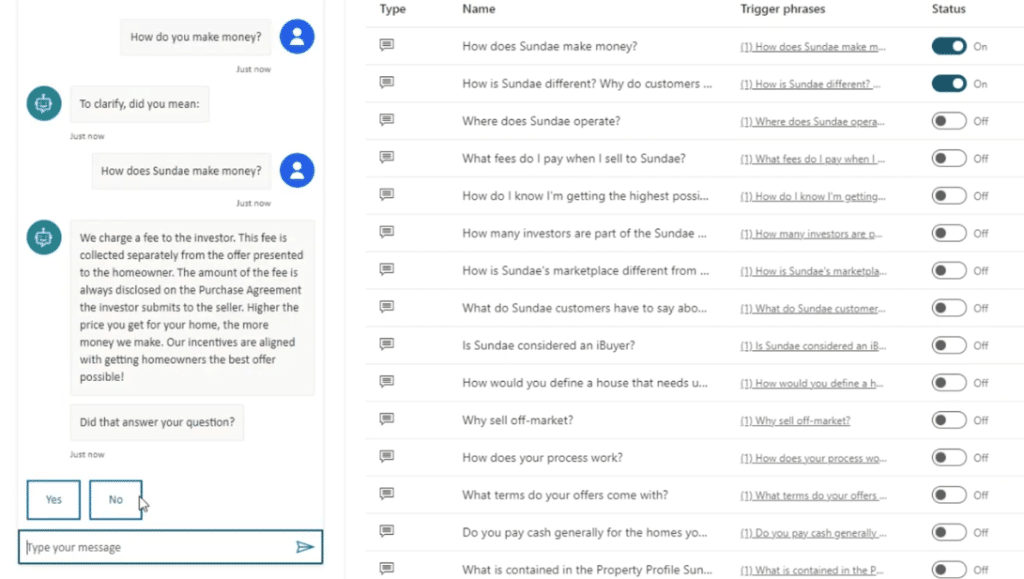Screen dimensions: 1024x579
Task: Open trigger phrases link for 'Where does Sundae operate?'
Action: [812, 121]
